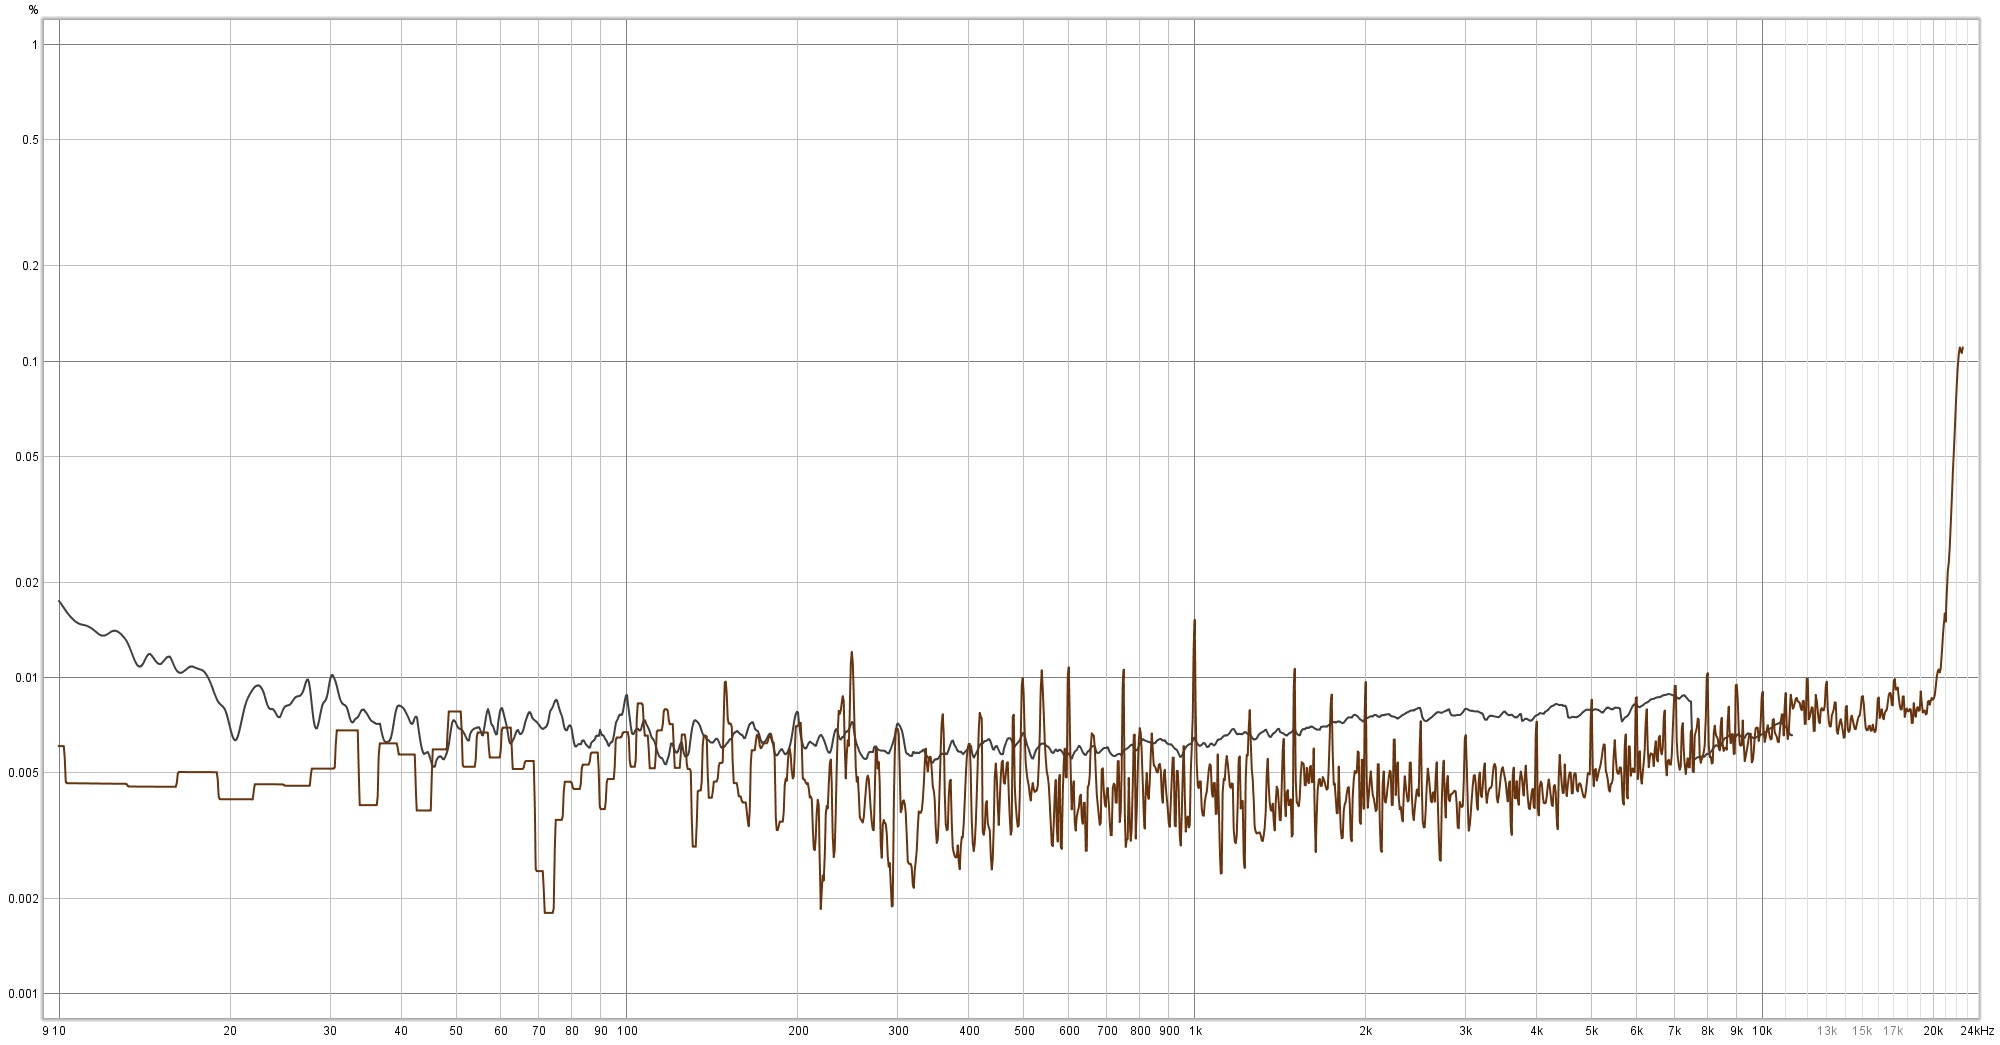Select the 0.001 label on the vertical axis

coord(25,994)
